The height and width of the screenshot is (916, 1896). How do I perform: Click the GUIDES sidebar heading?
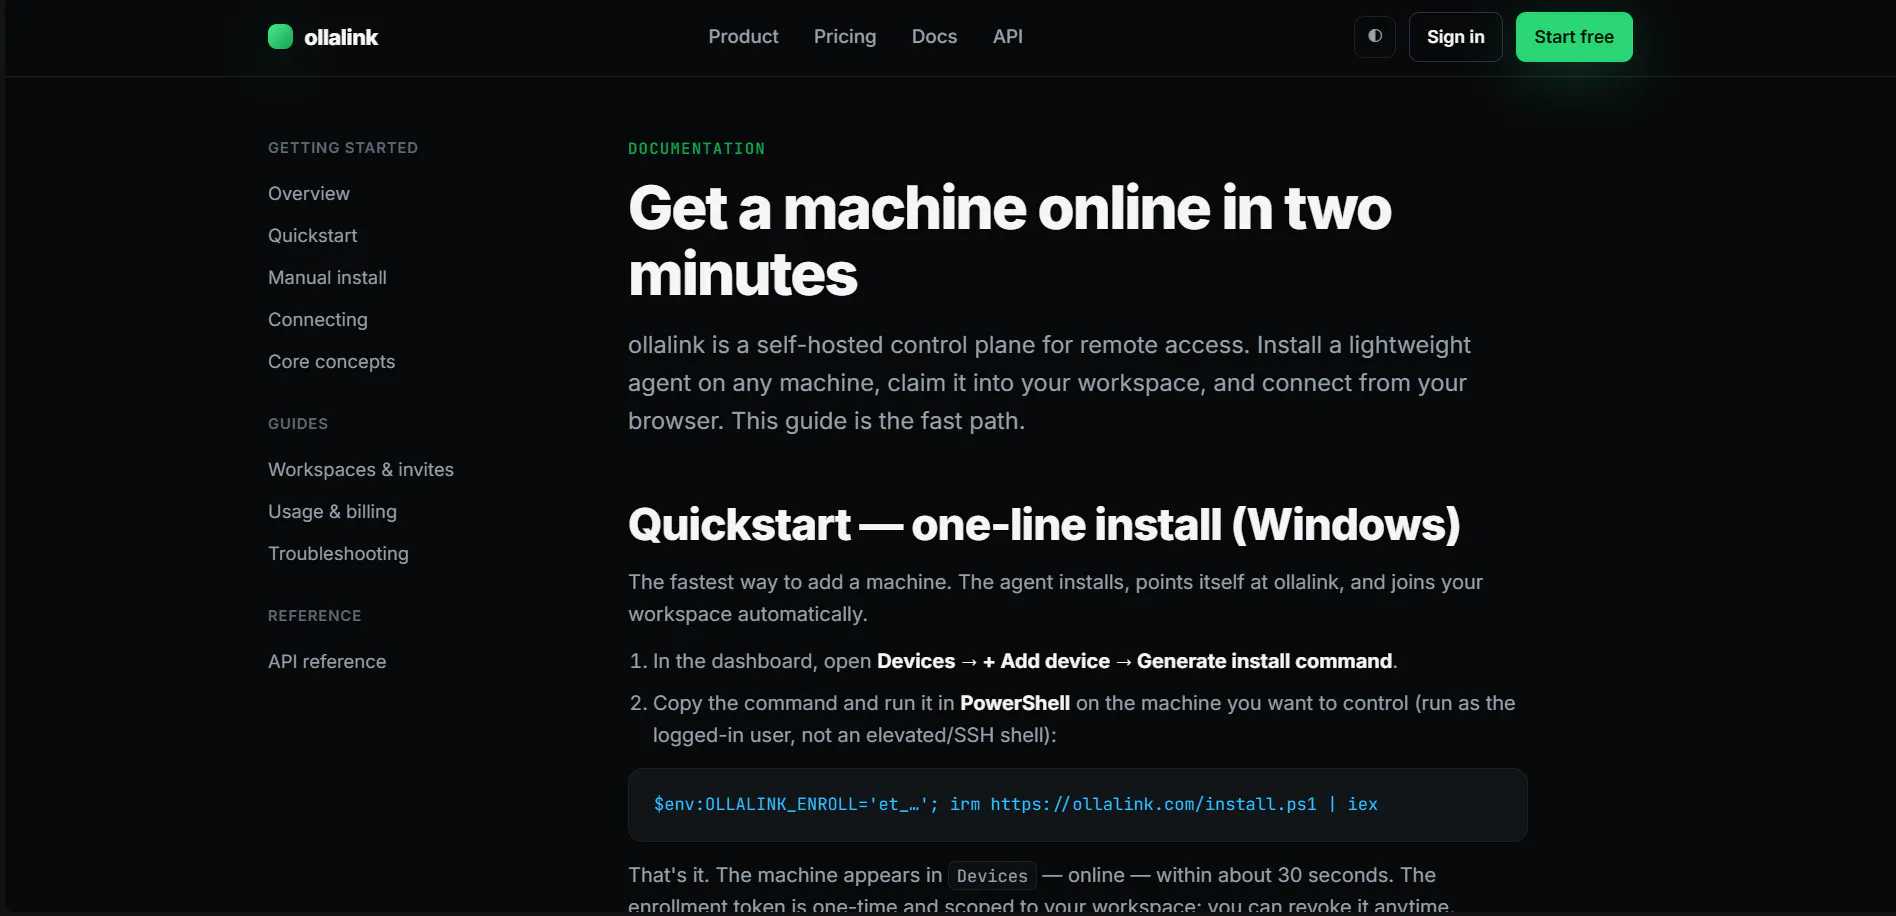(x=298, y=424)
